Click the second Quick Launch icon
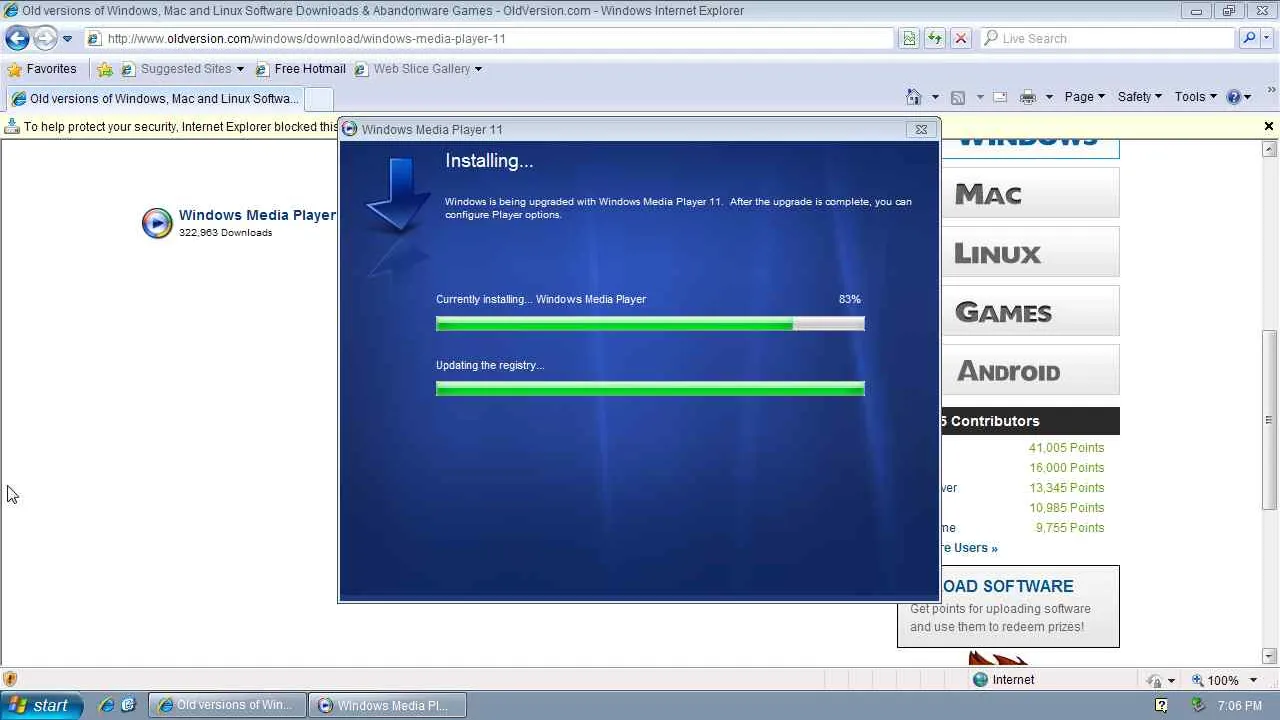This screenshot has height=720, width=1280. [128, 705]
